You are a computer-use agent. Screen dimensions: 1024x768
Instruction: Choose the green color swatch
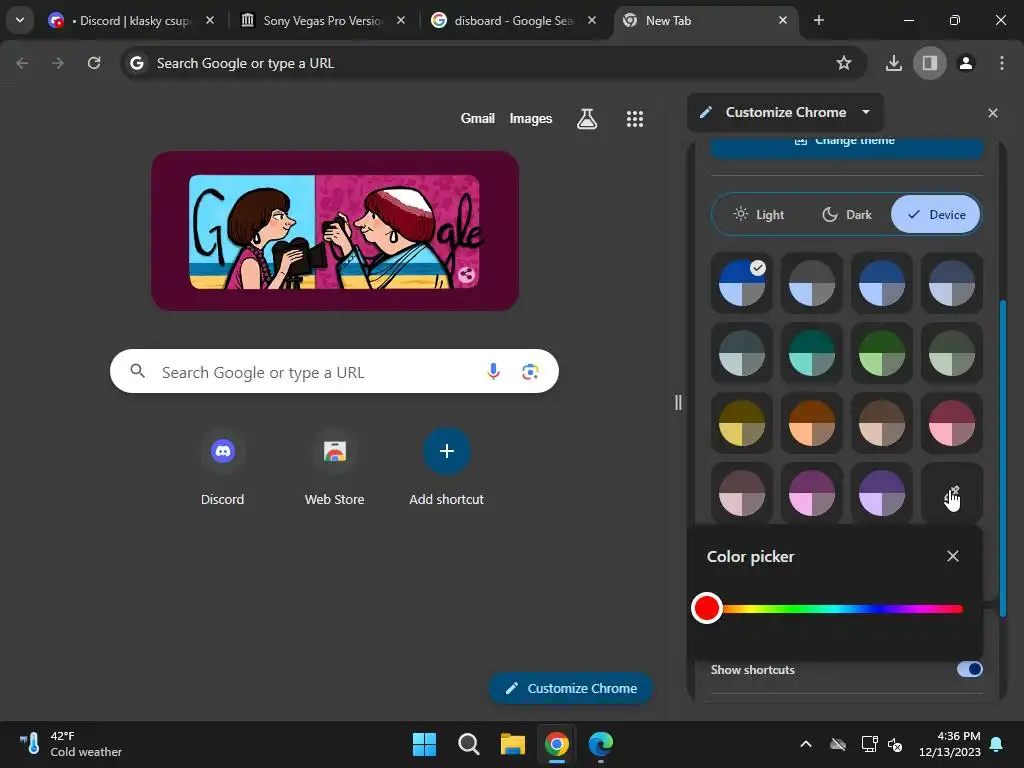coord(882,353)
